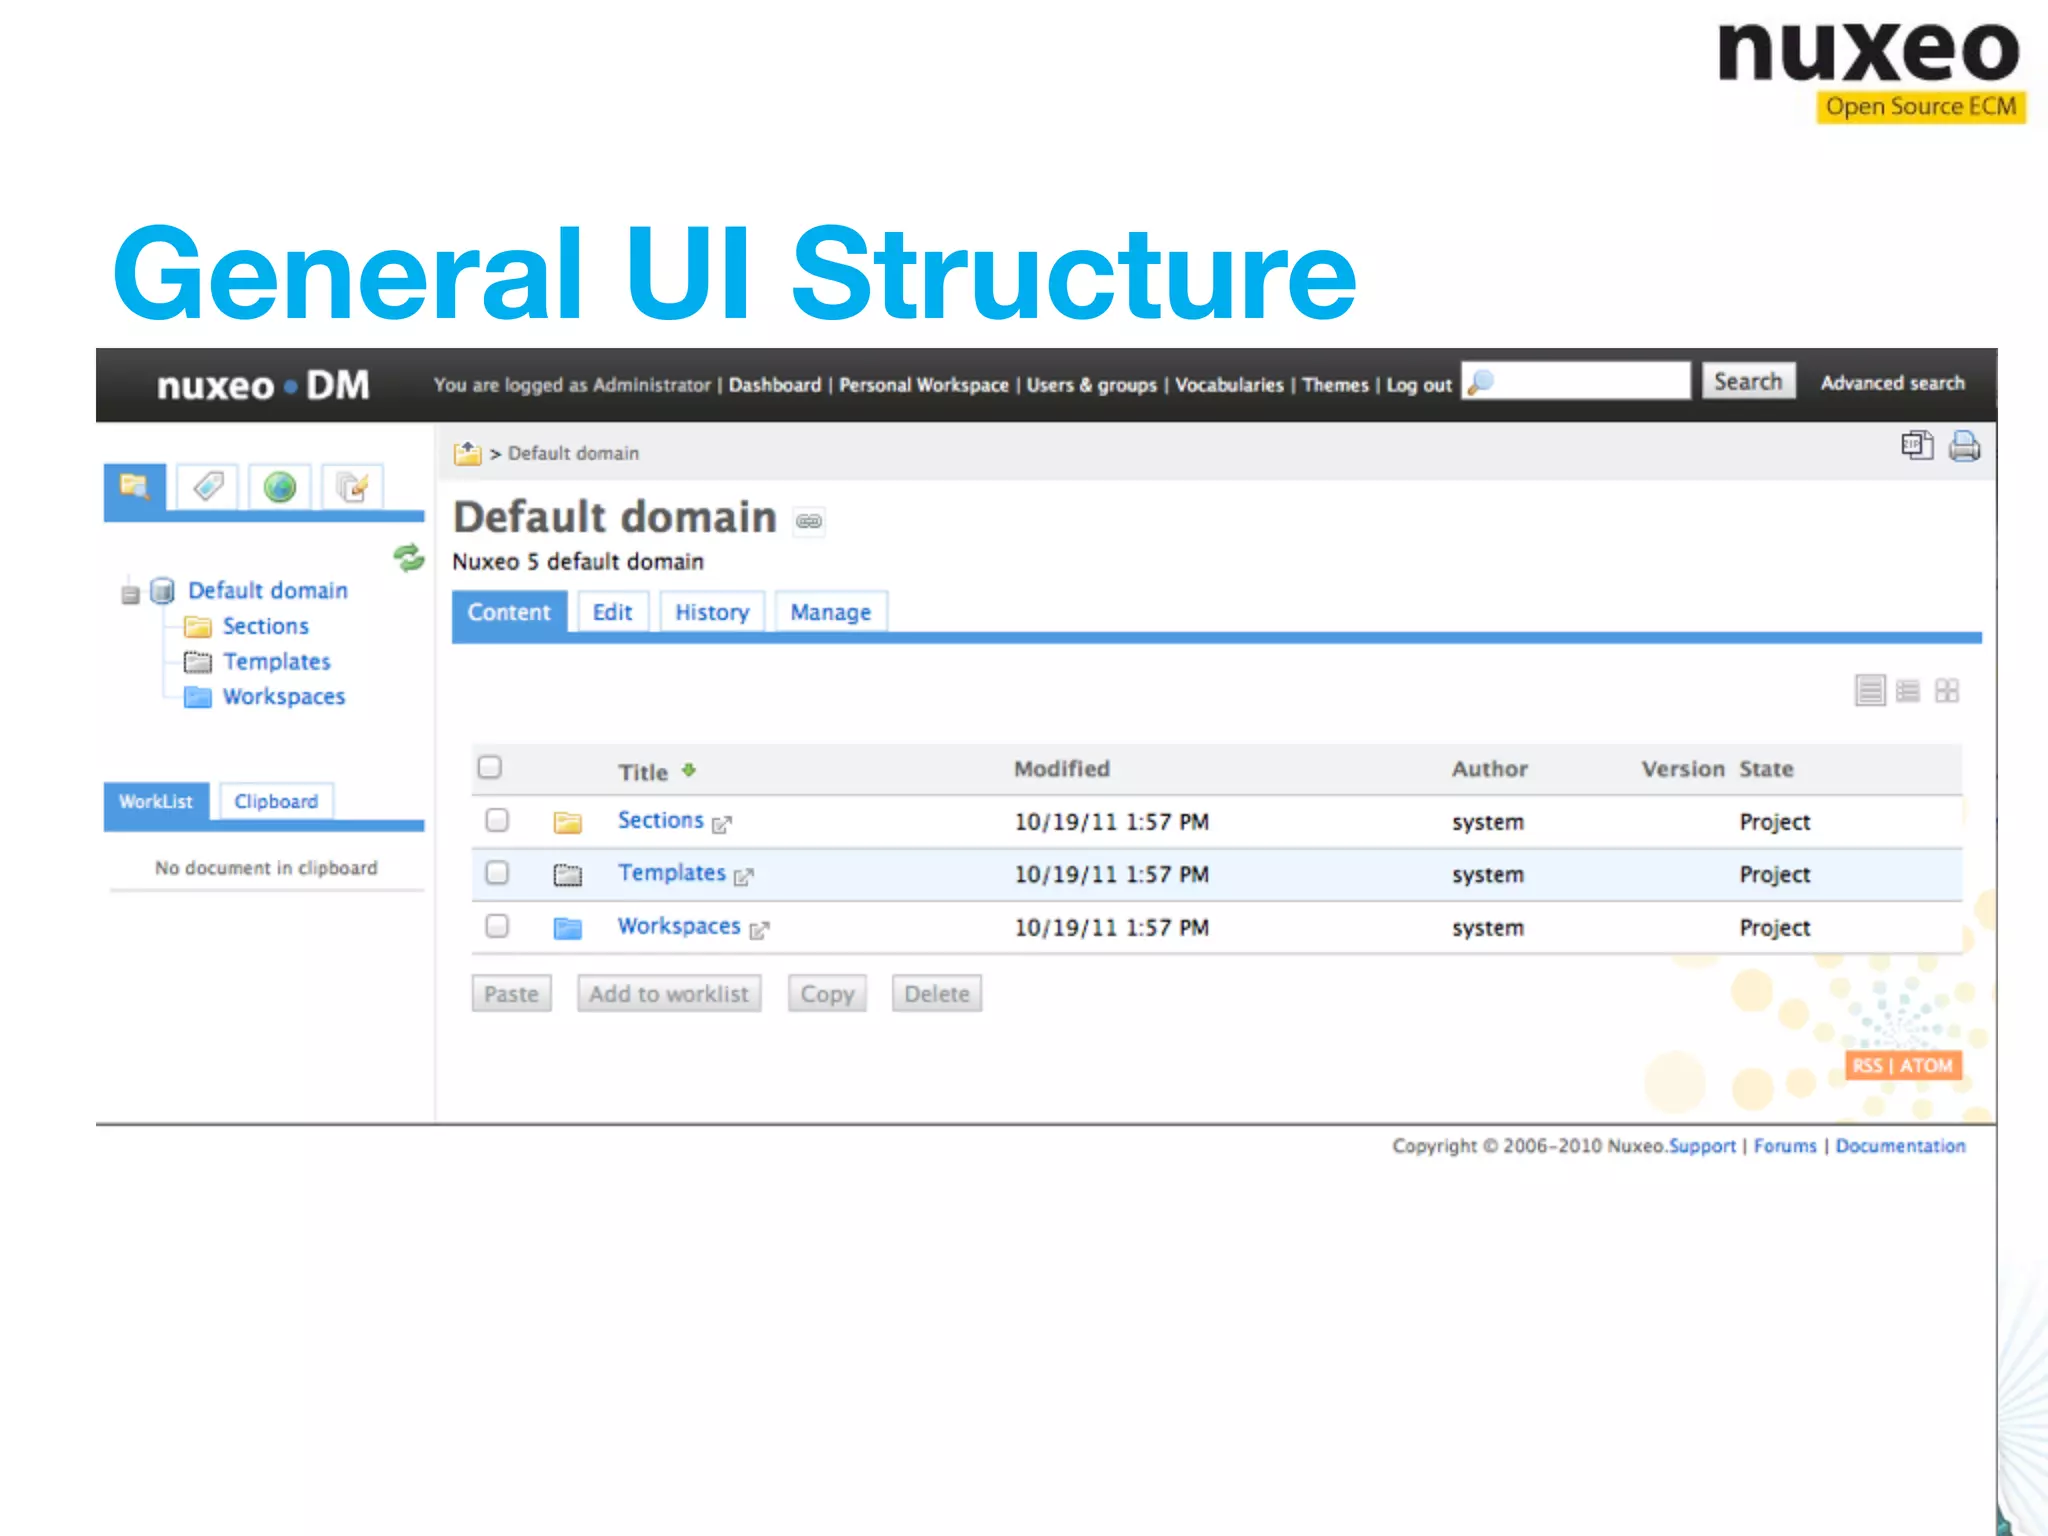The image size is (2048, 1536).
Task: Switch to thumbnail grid view icon
Action: tap(1946, 691)
